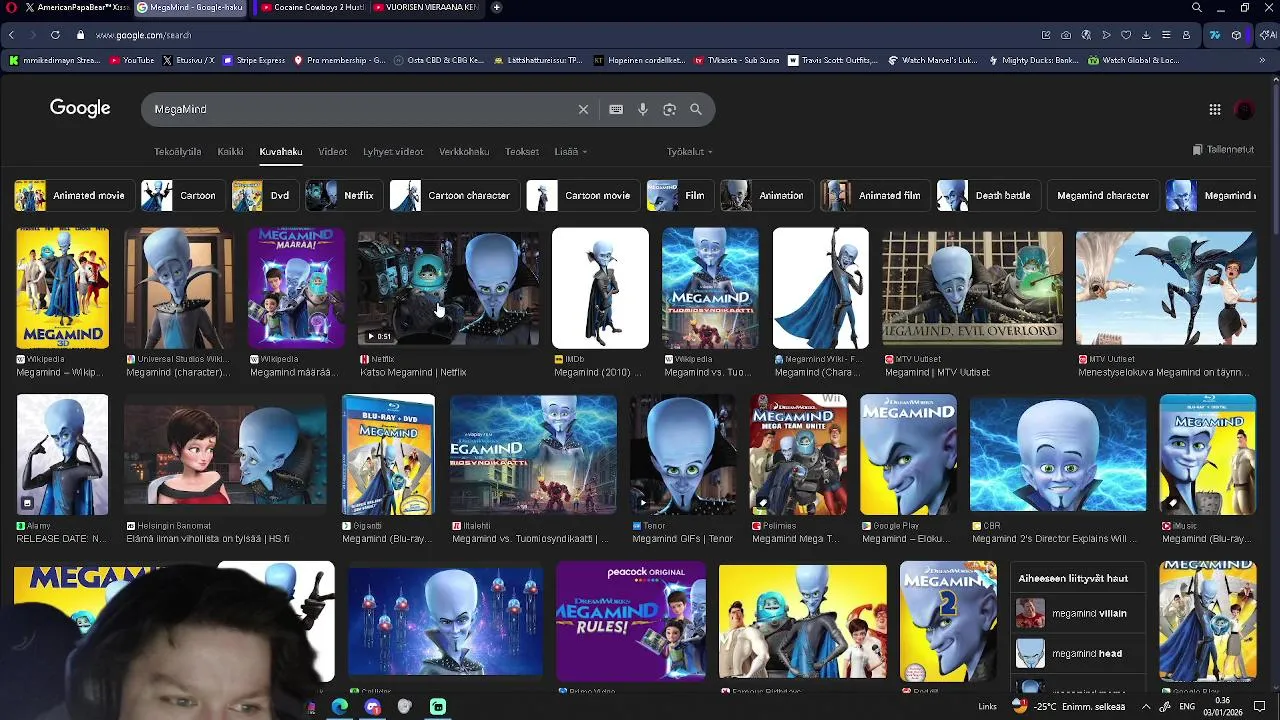This screenshot has height=720, width=1280.
Task: Filter images by the Dvd chip
Action: (264, 196)
